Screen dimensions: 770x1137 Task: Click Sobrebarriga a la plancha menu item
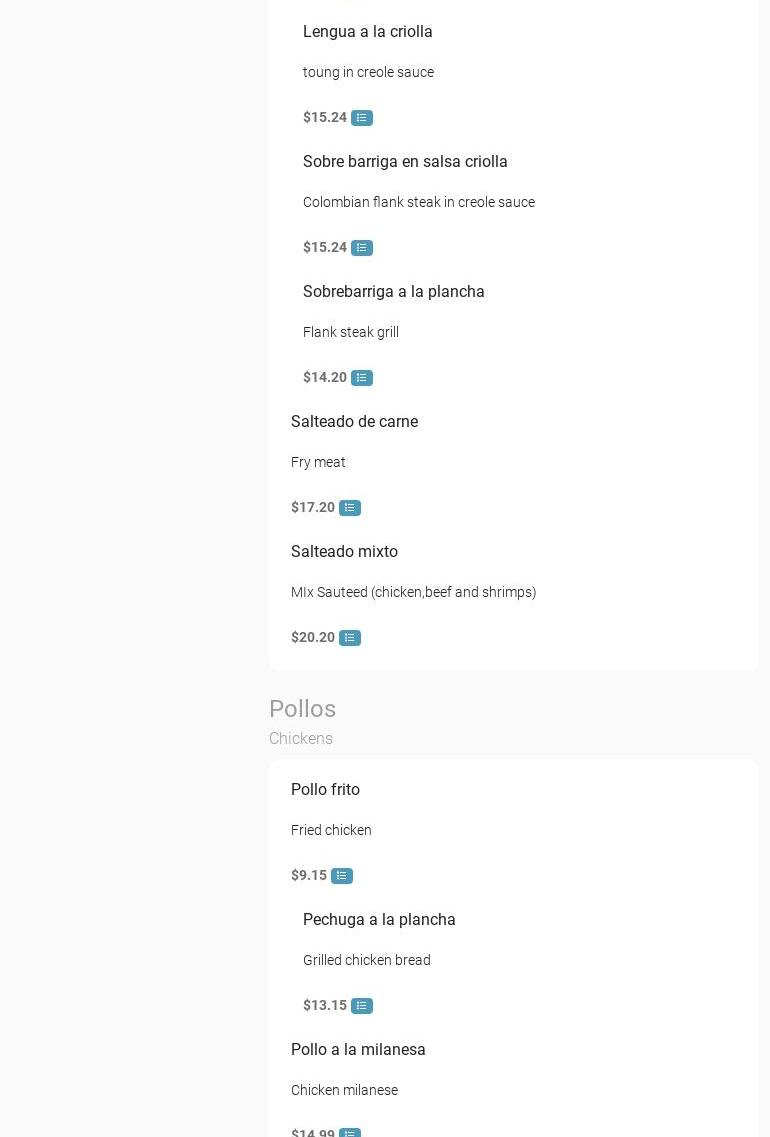coord(394,292)
